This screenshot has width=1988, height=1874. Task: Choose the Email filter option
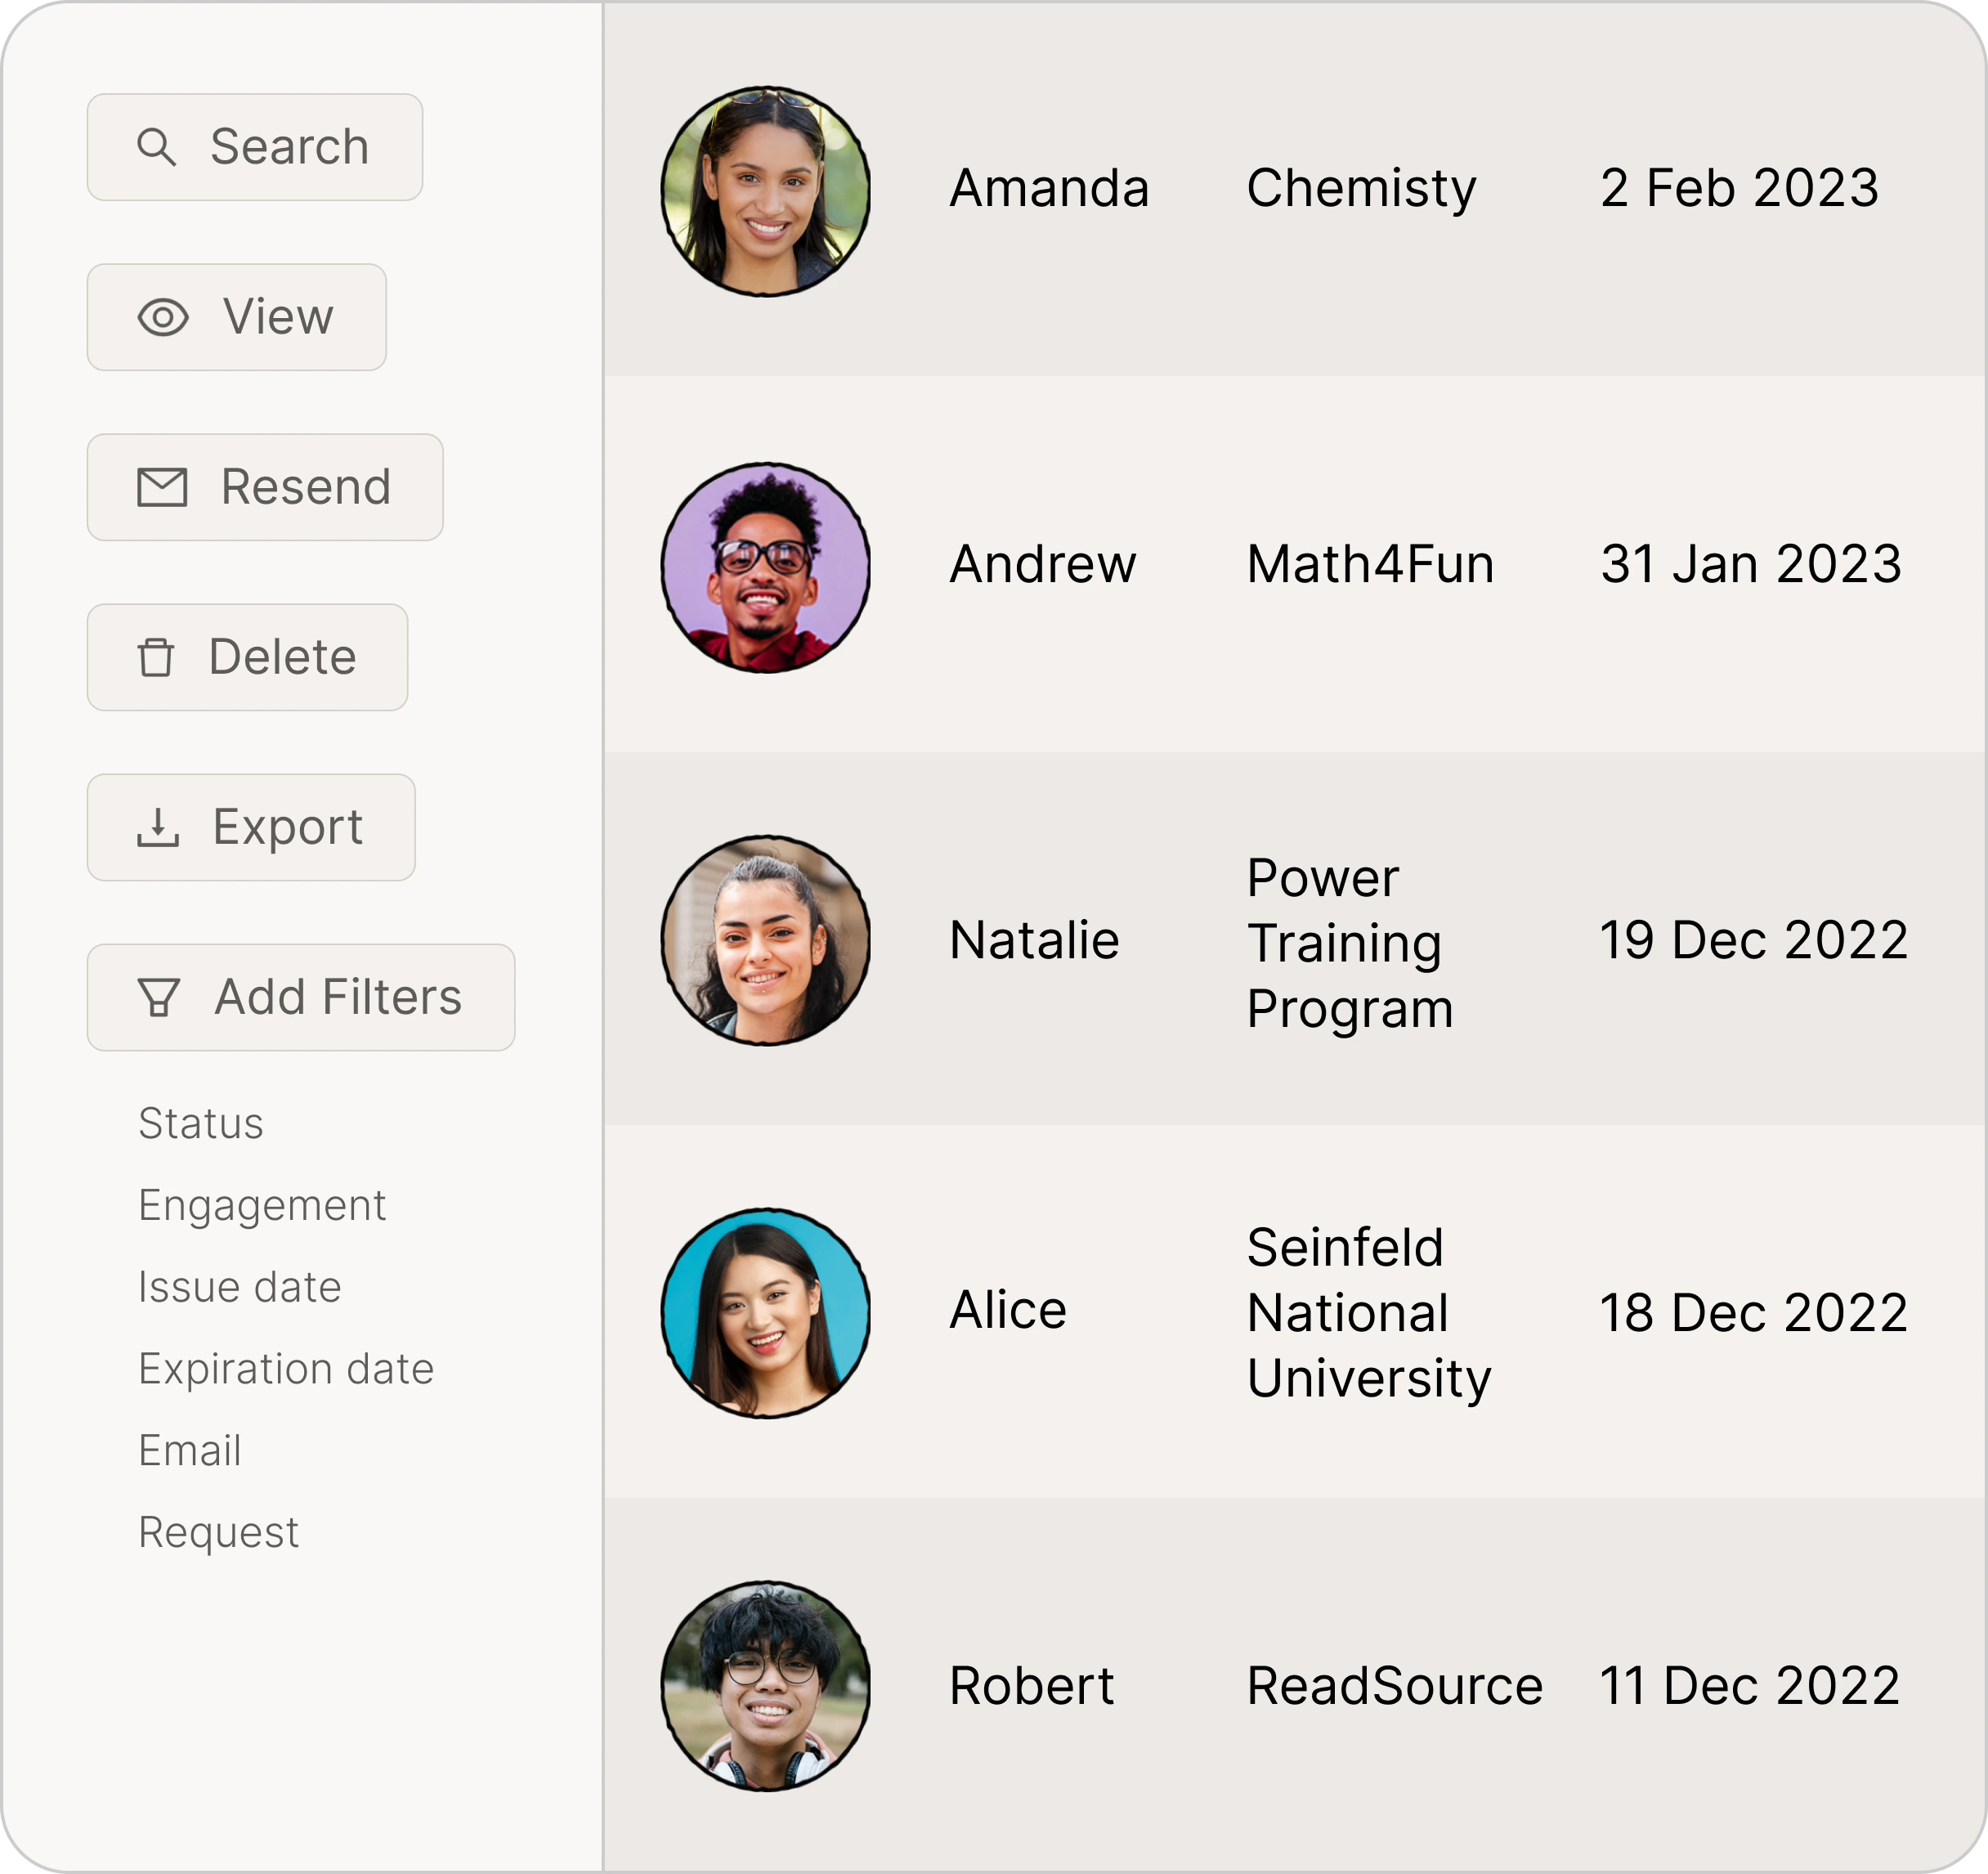190,1451
